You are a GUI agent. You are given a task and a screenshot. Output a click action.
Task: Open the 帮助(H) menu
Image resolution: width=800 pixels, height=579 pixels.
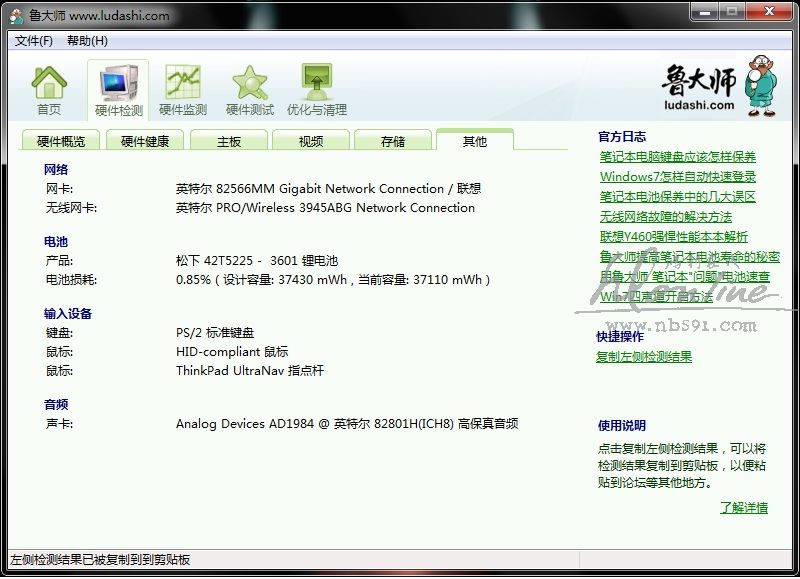(x=87, y=41)
